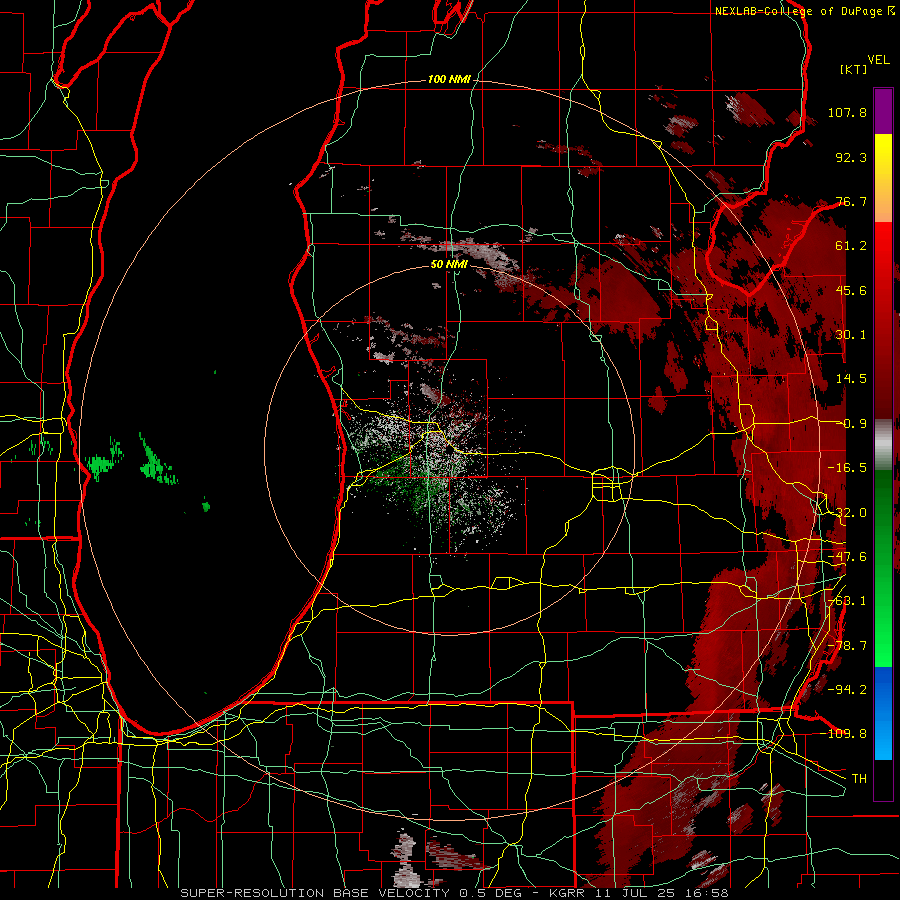Select the -78.7 legend value

pyautogui.click(x=847, y=646)
